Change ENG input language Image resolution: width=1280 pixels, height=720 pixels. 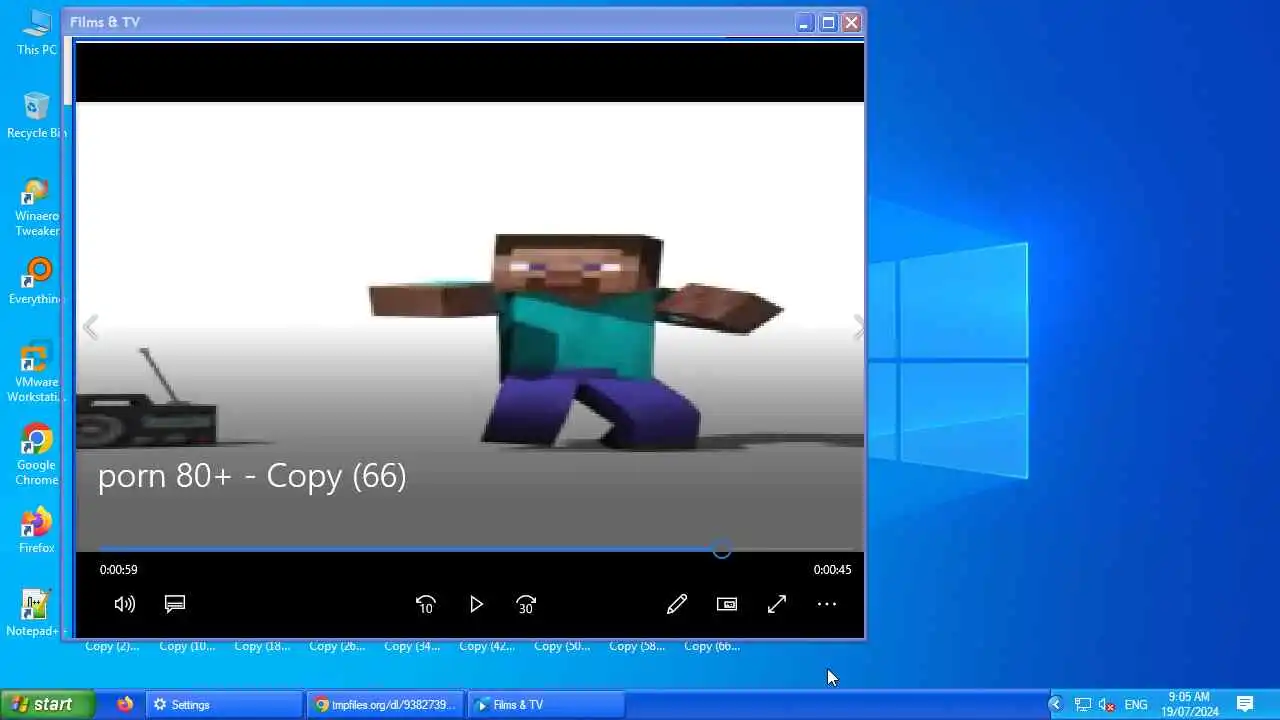coord(1136,704)
